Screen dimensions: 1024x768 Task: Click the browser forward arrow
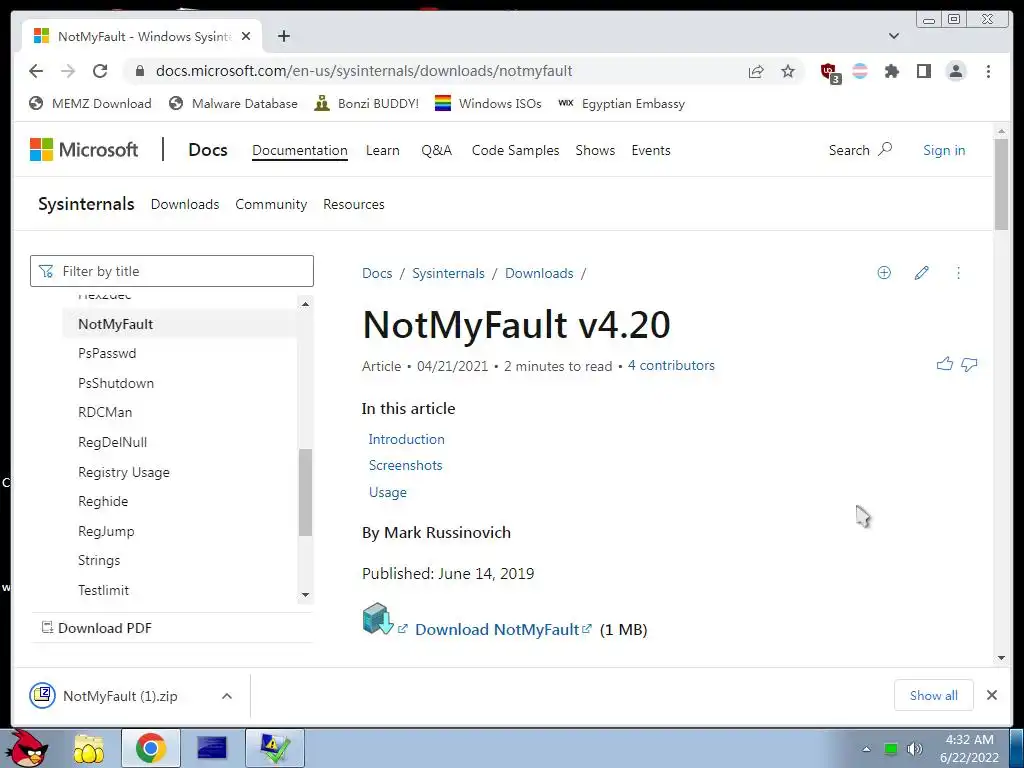68,71
